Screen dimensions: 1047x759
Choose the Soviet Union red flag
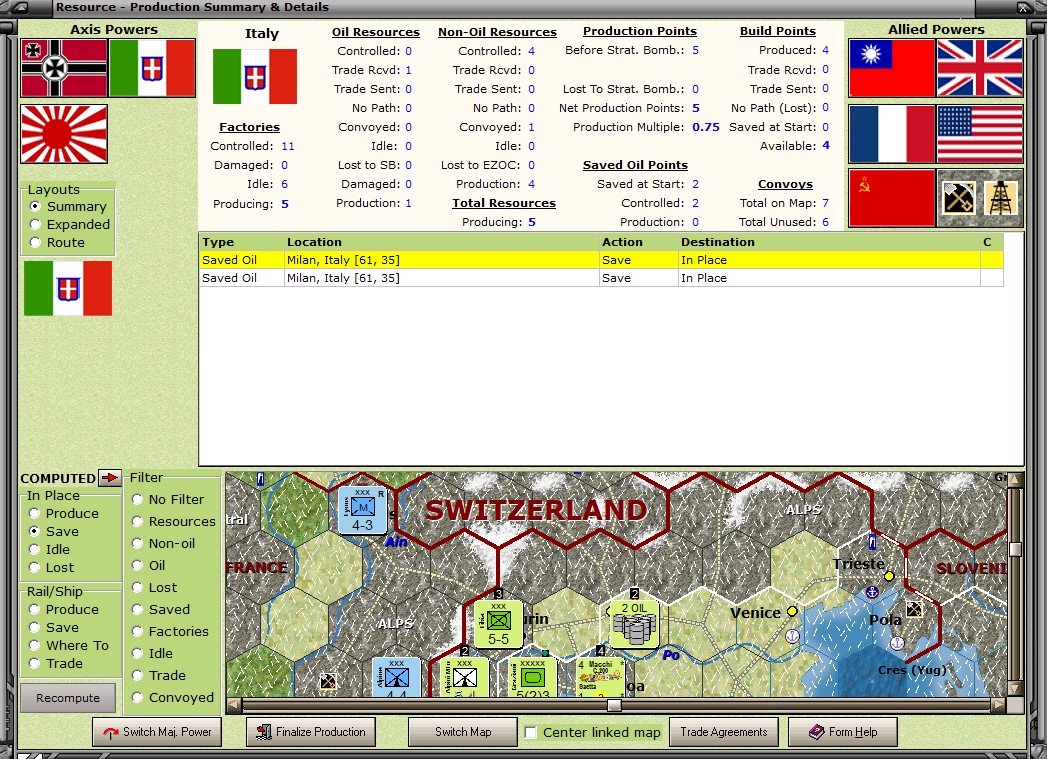[891, 198]
